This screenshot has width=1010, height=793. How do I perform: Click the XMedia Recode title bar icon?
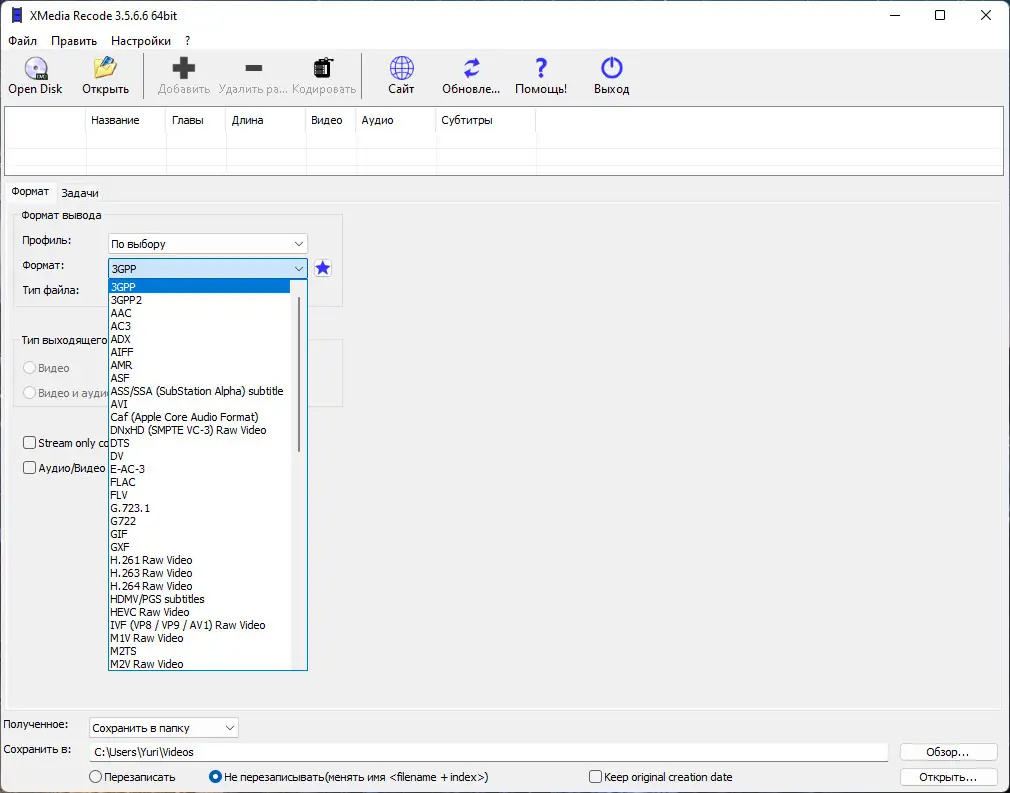tap(17, 15)
